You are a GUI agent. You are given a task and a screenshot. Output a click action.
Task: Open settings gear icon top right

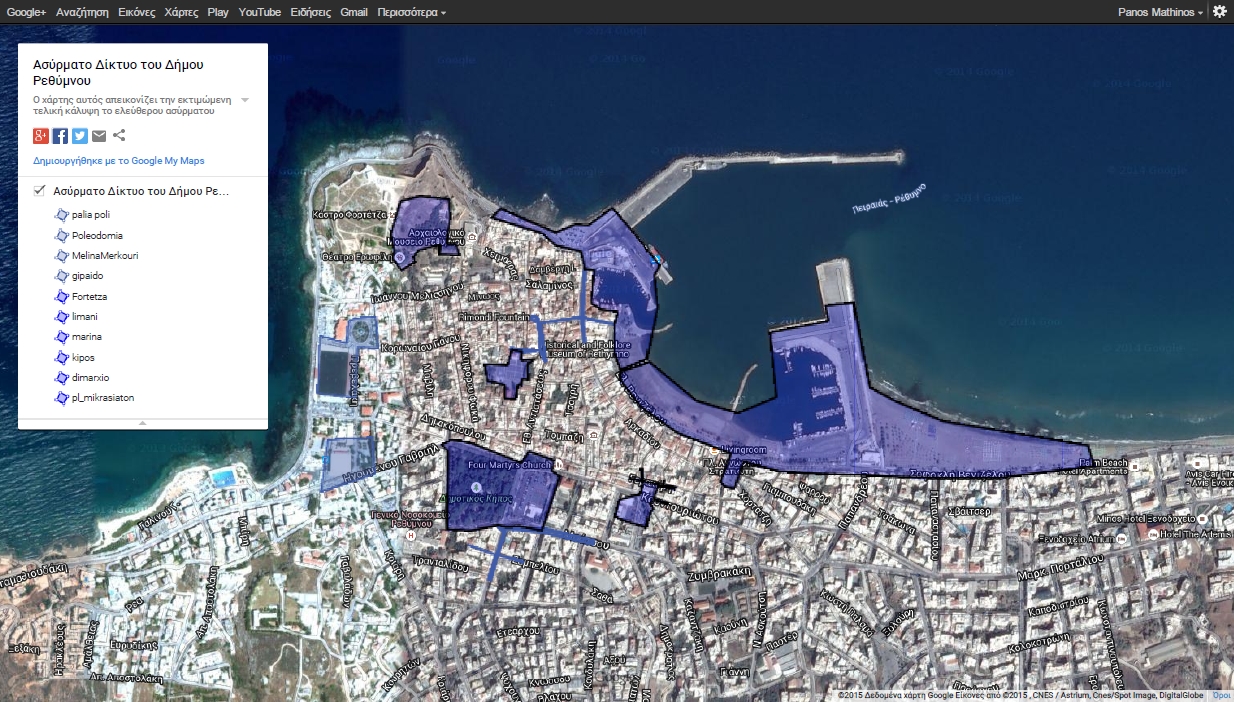point(1219,12)
